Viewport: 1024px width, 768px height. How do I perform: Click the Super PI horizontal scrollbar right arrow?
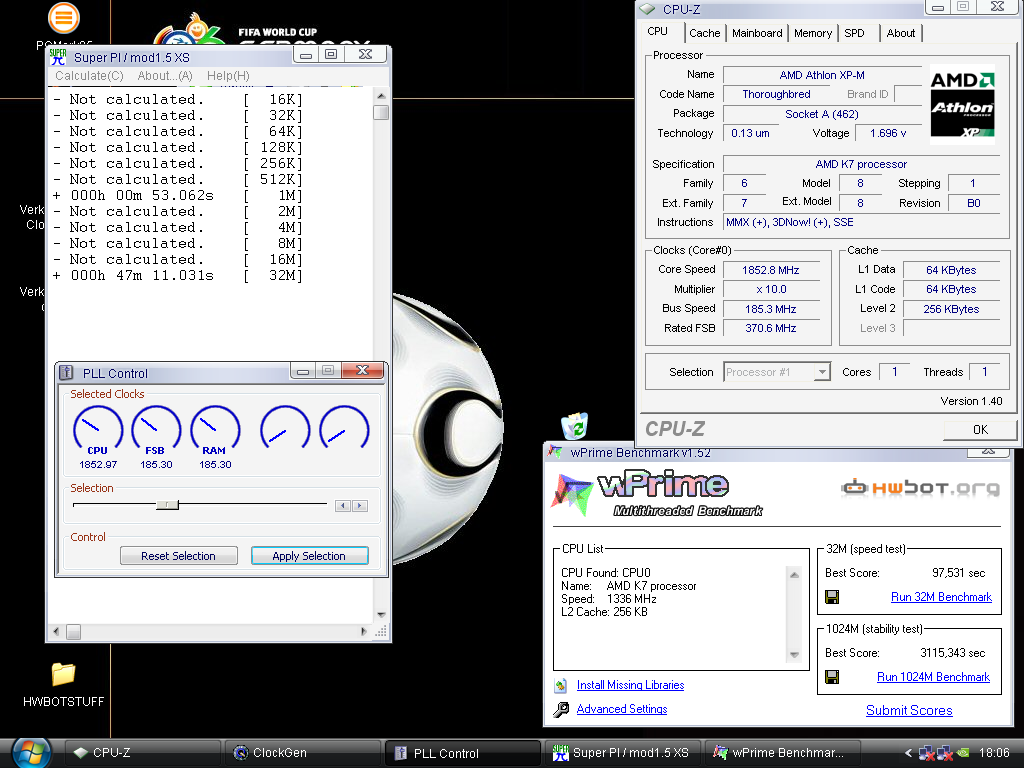point(364,632)
